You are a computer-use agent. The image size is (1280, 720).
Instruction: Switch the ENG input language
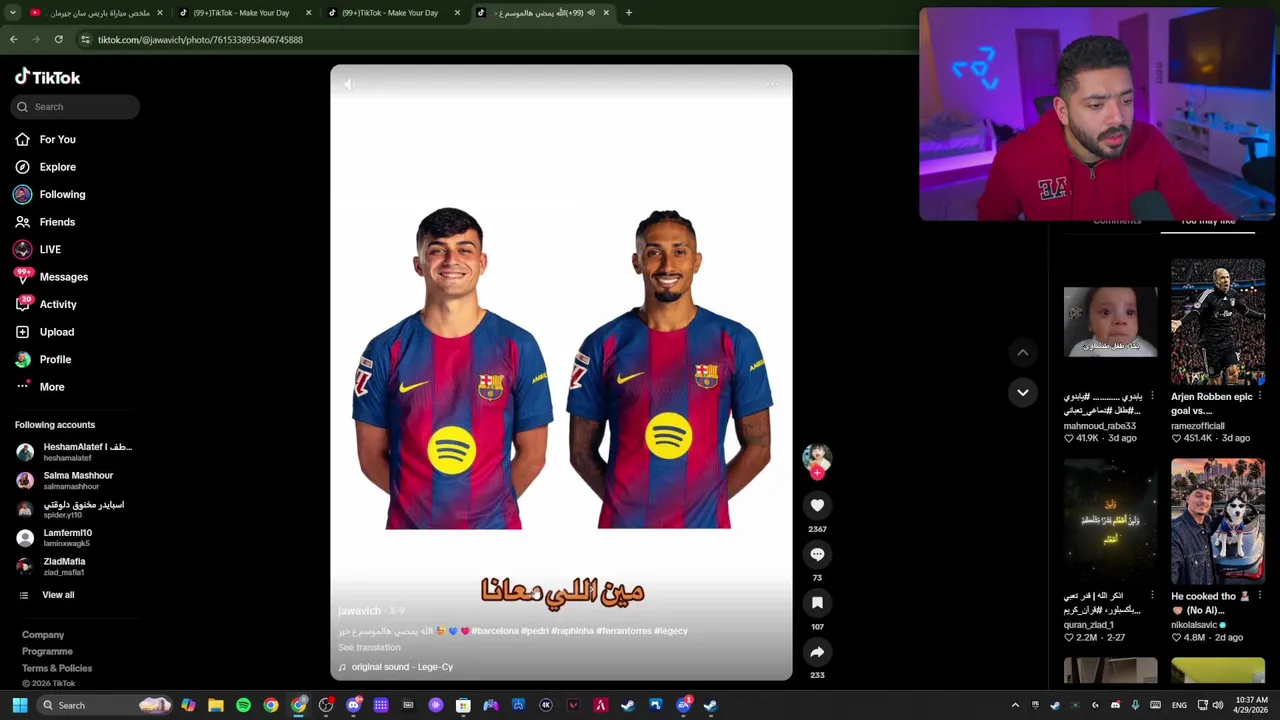pos(1179,705)
